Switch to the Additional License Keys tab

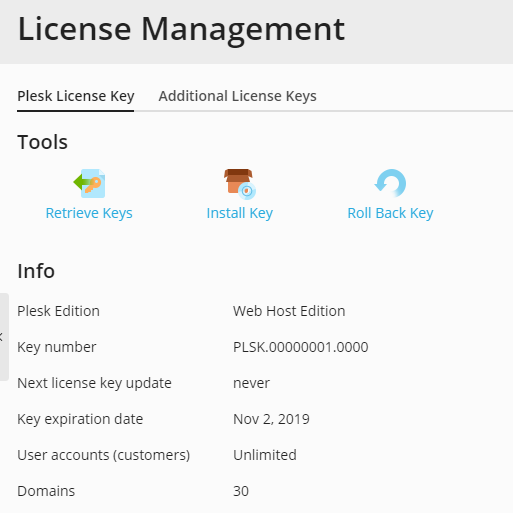point(237,96)
